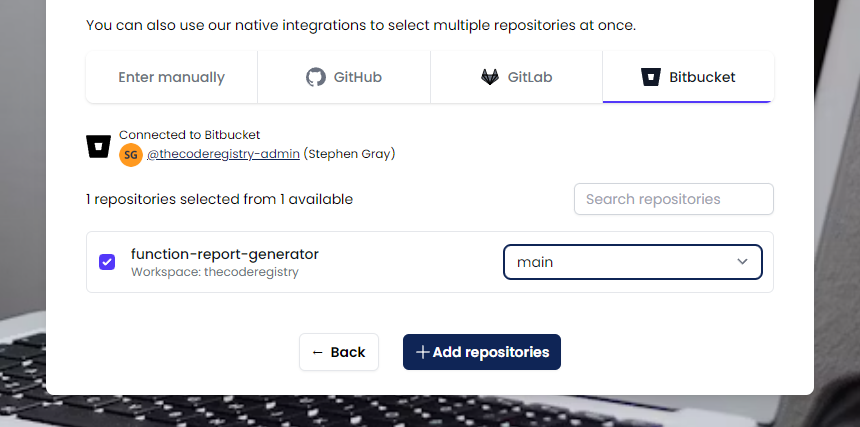860x427 pixels.
Task: Click the Workspace: thecoderegistry text
Action: pos(214,272)
